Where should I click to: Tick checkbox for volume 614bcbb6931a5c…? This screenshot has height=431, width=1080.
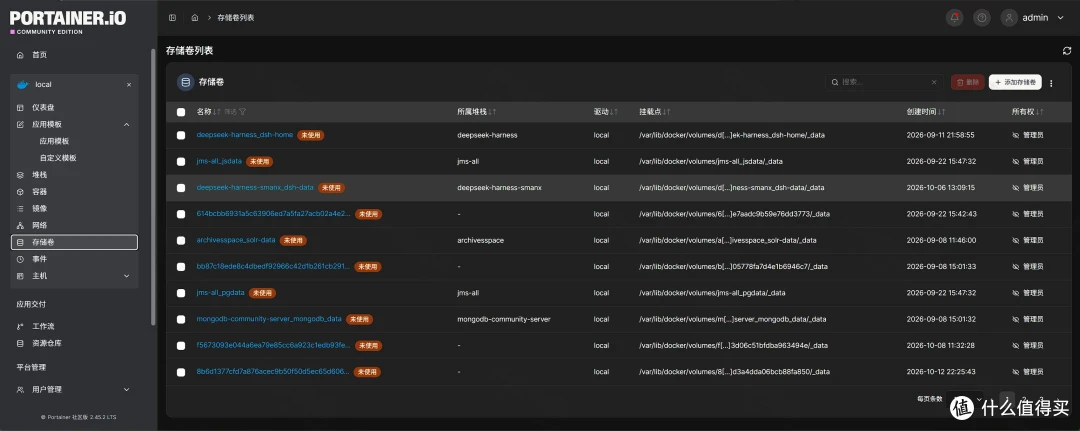[181, 214]
